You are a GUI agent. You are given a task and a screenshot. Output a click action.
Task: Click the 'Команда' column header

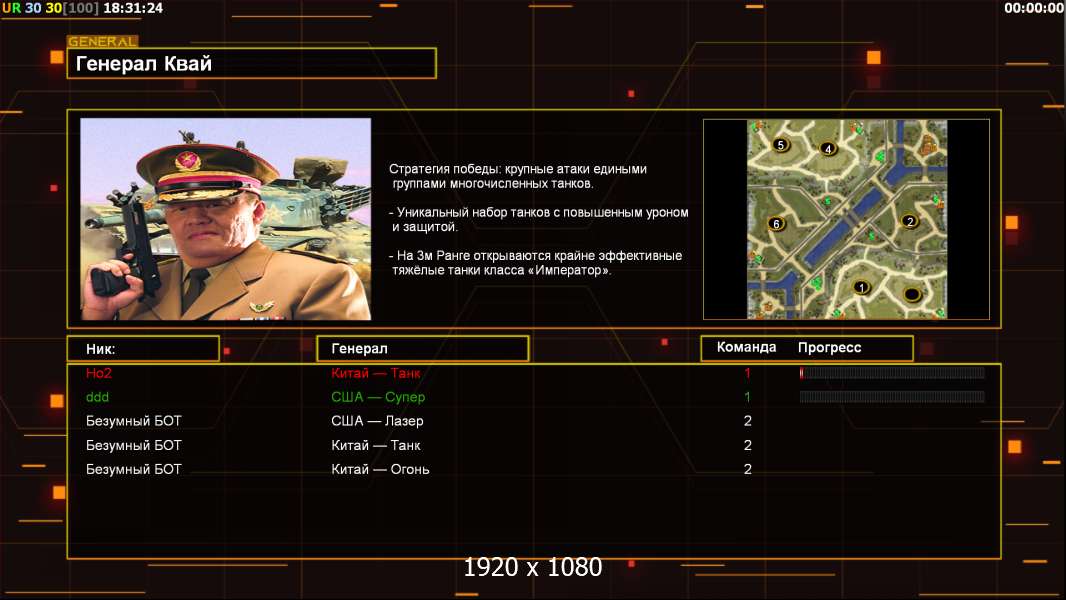(x=746, y=347)
